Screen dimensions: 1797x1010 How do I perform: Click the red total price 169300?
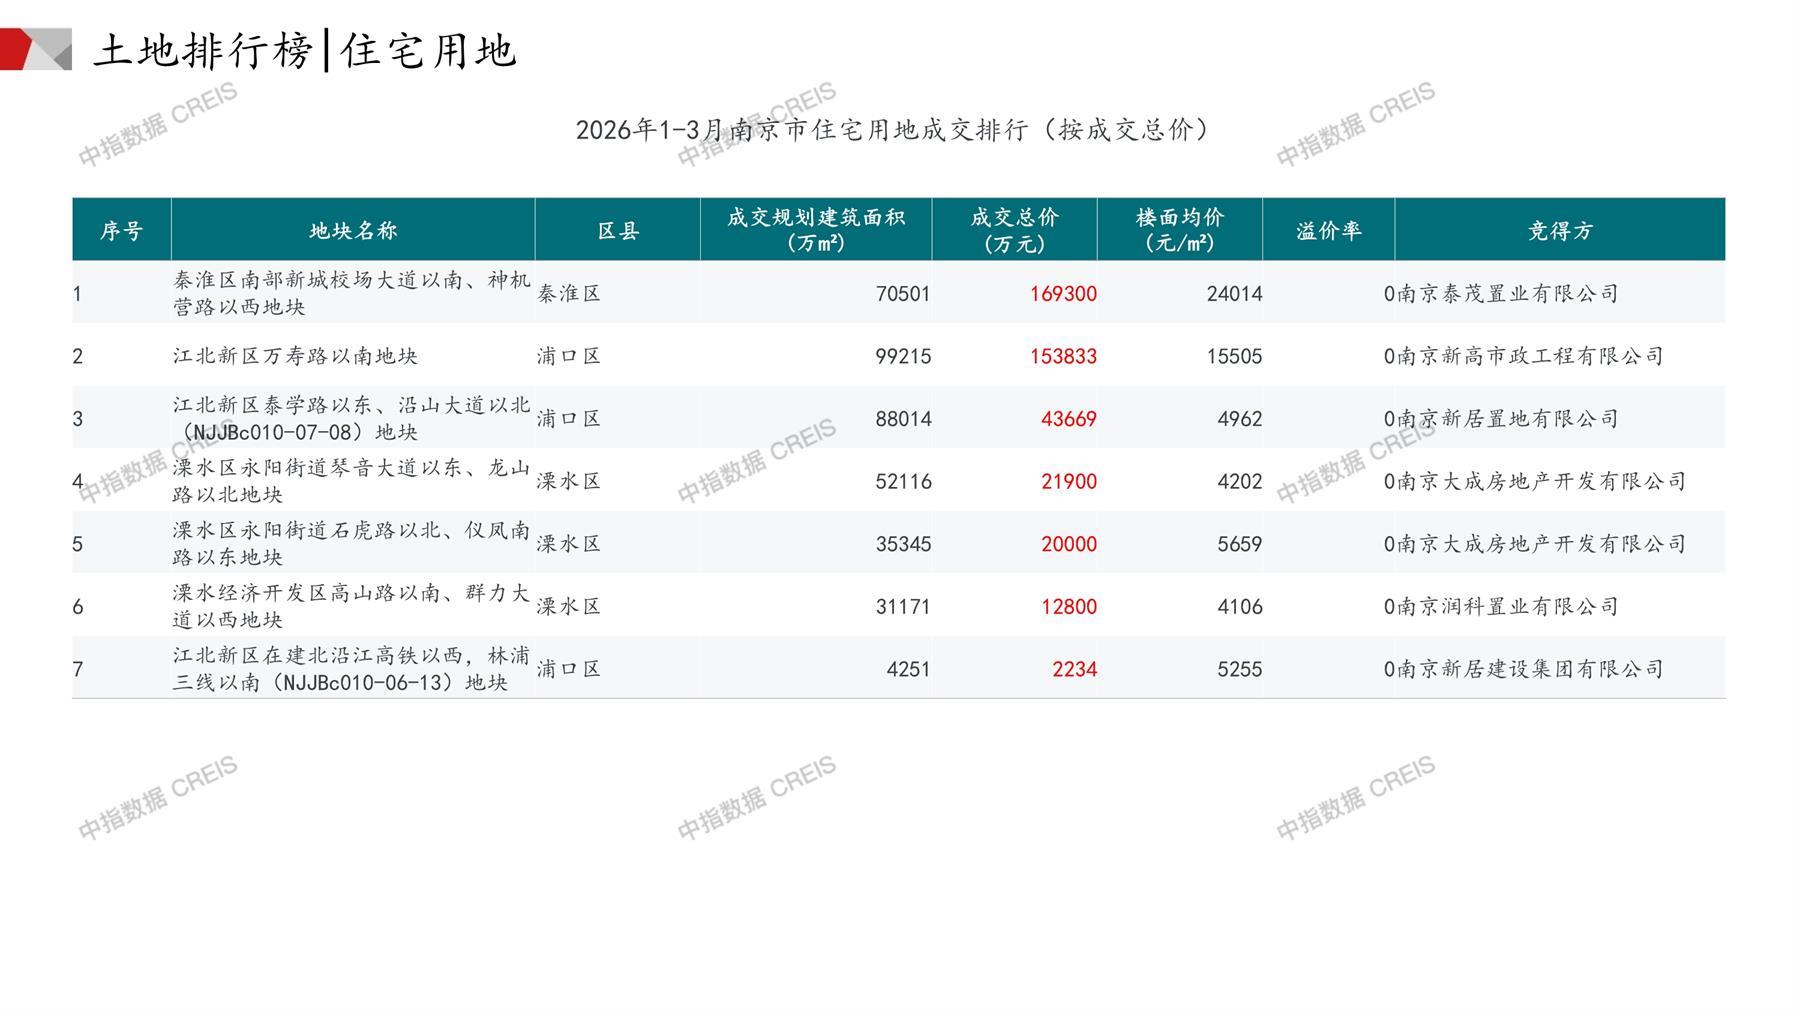(x=1063, y=294)
